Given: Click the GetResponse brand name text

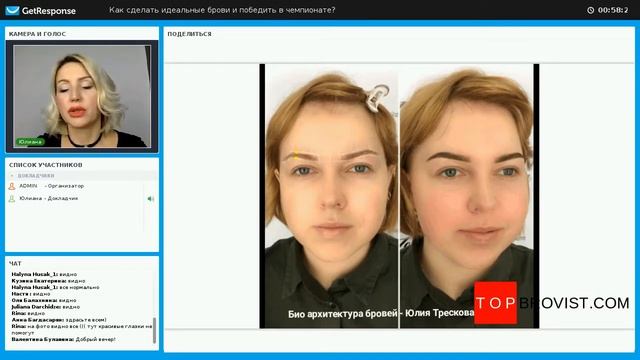Looking at the screenshot, I should 49,11.
